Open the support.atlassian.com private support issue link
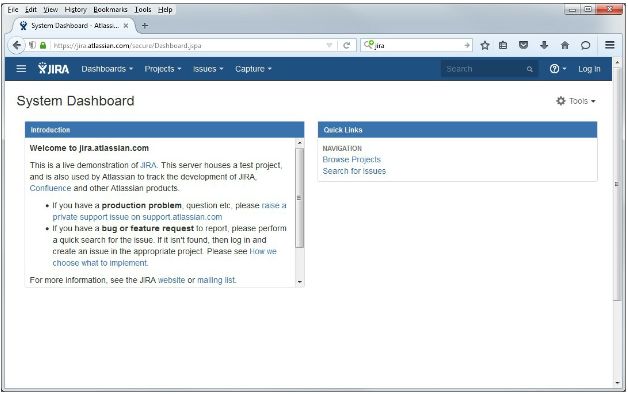 (137, 217)
